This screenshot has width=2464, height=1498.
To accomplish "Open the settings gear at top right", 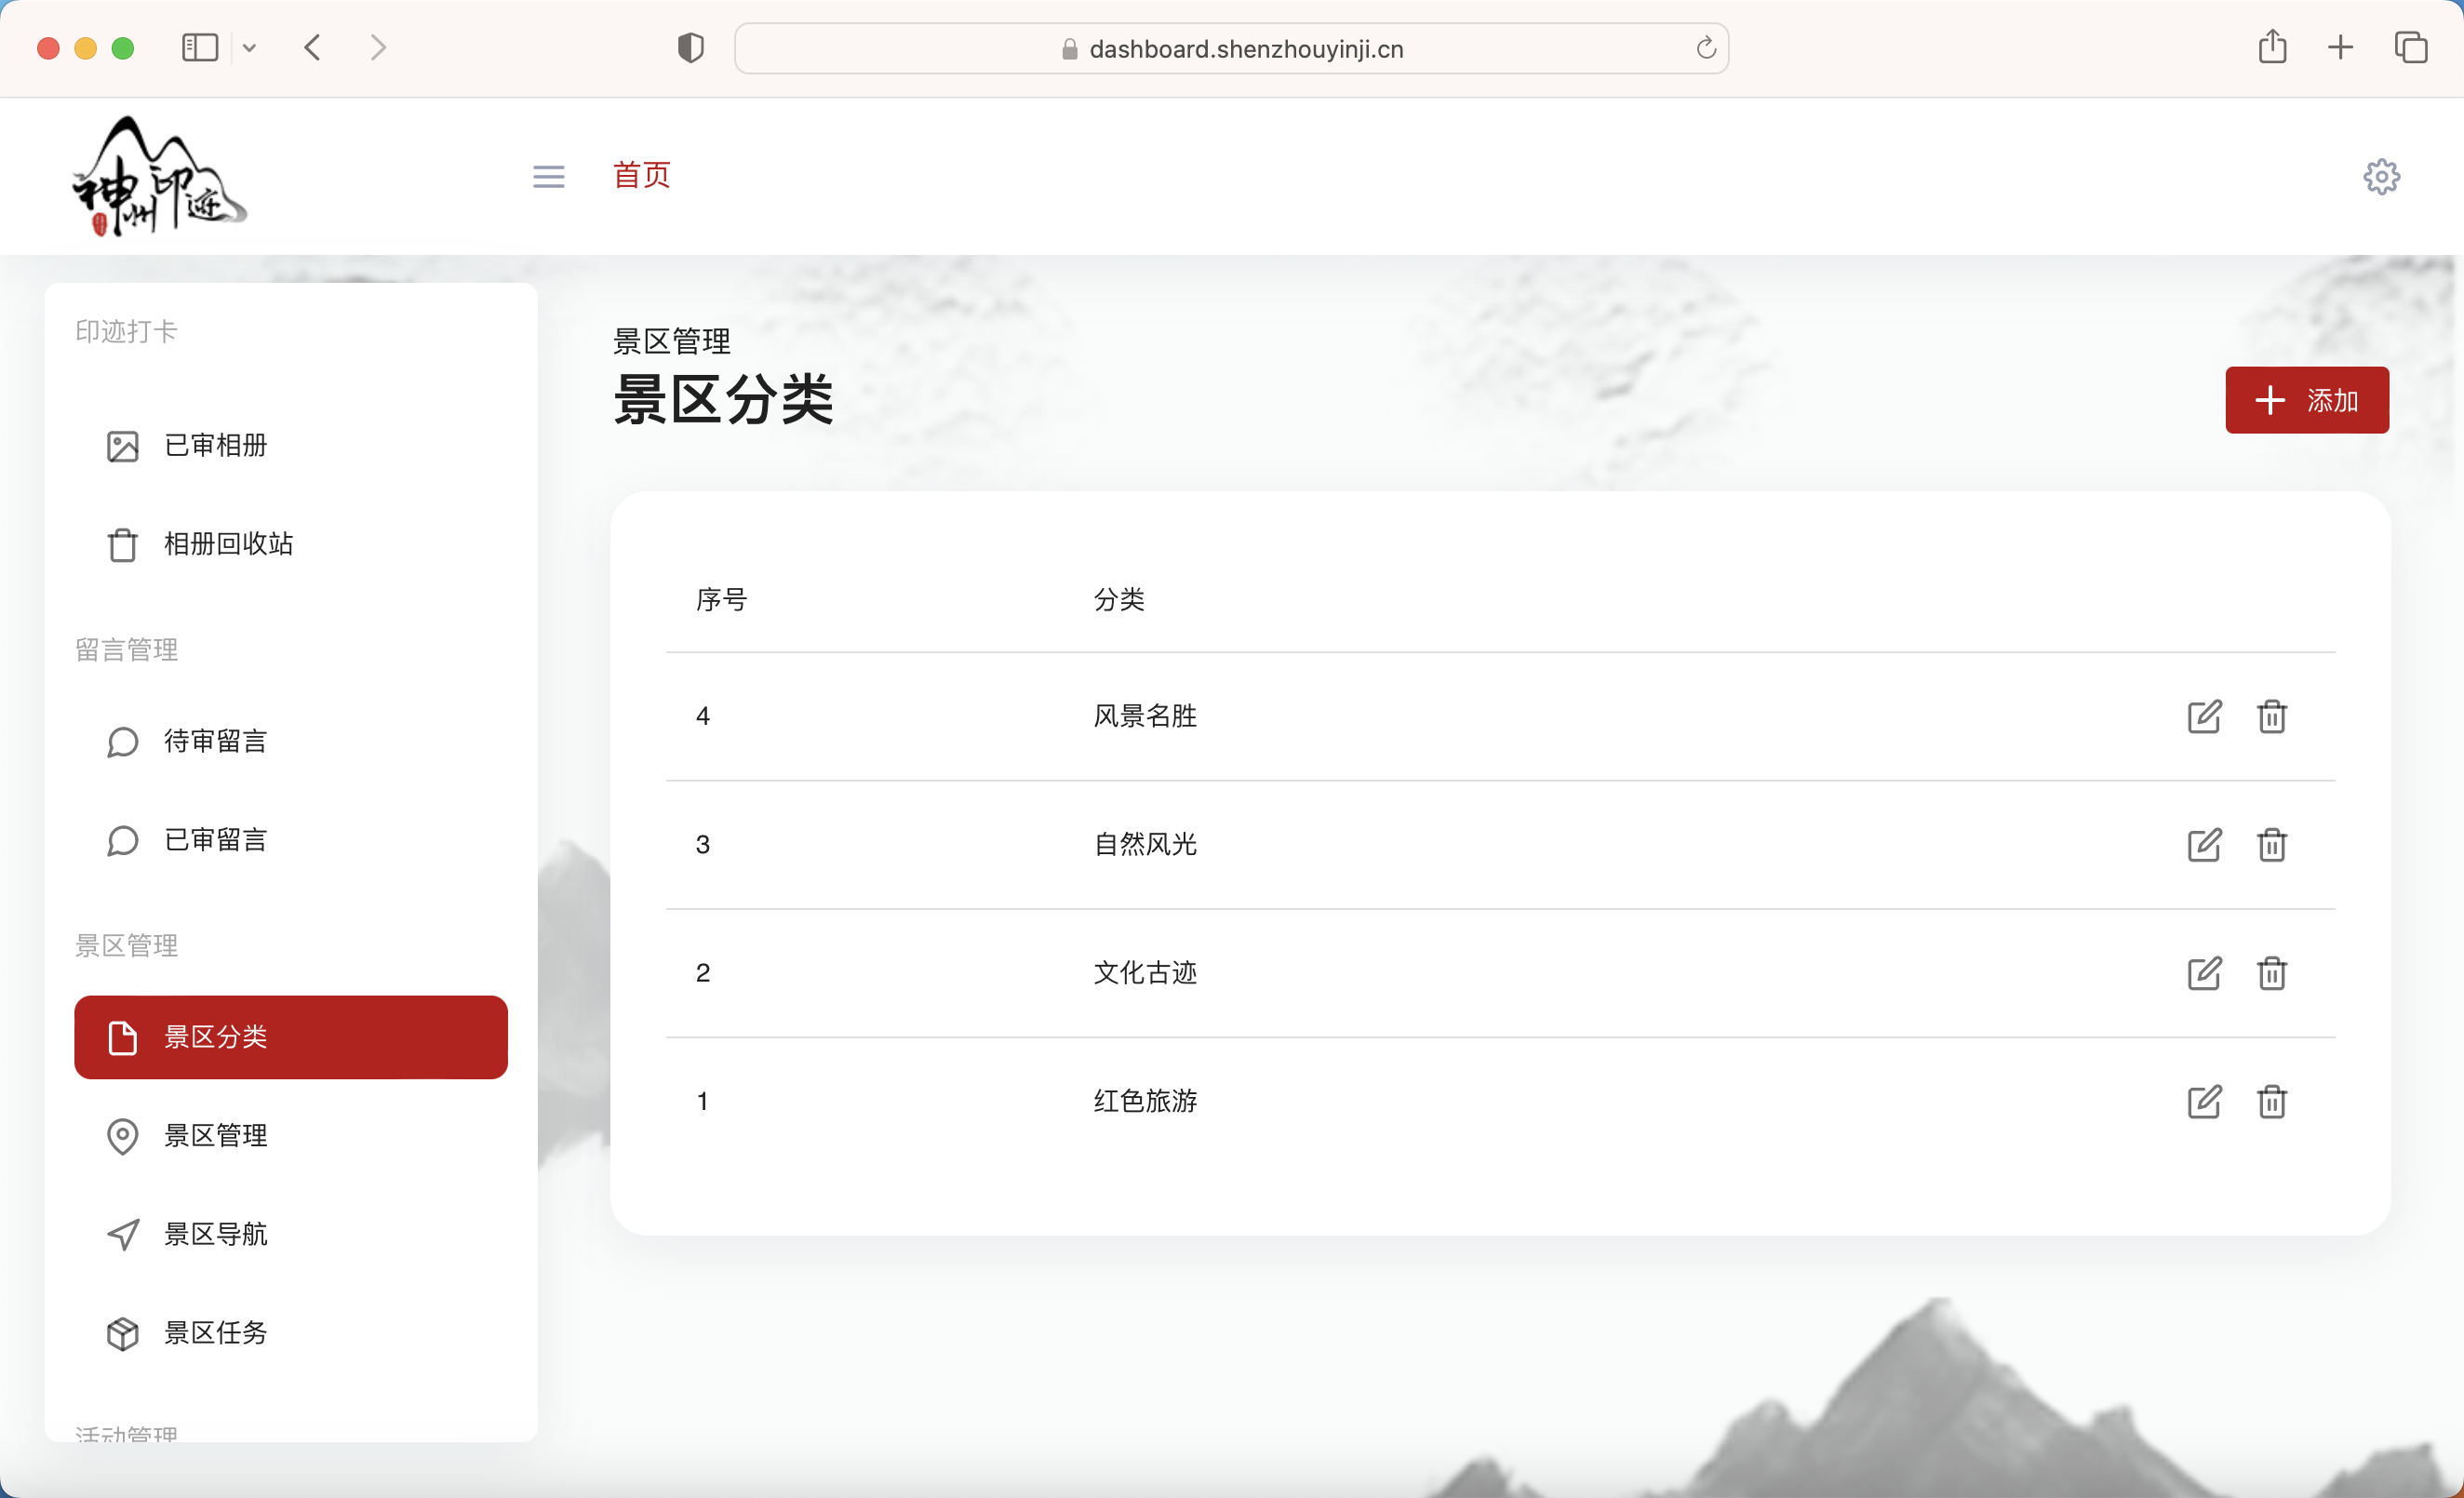I will [2382, 176].
